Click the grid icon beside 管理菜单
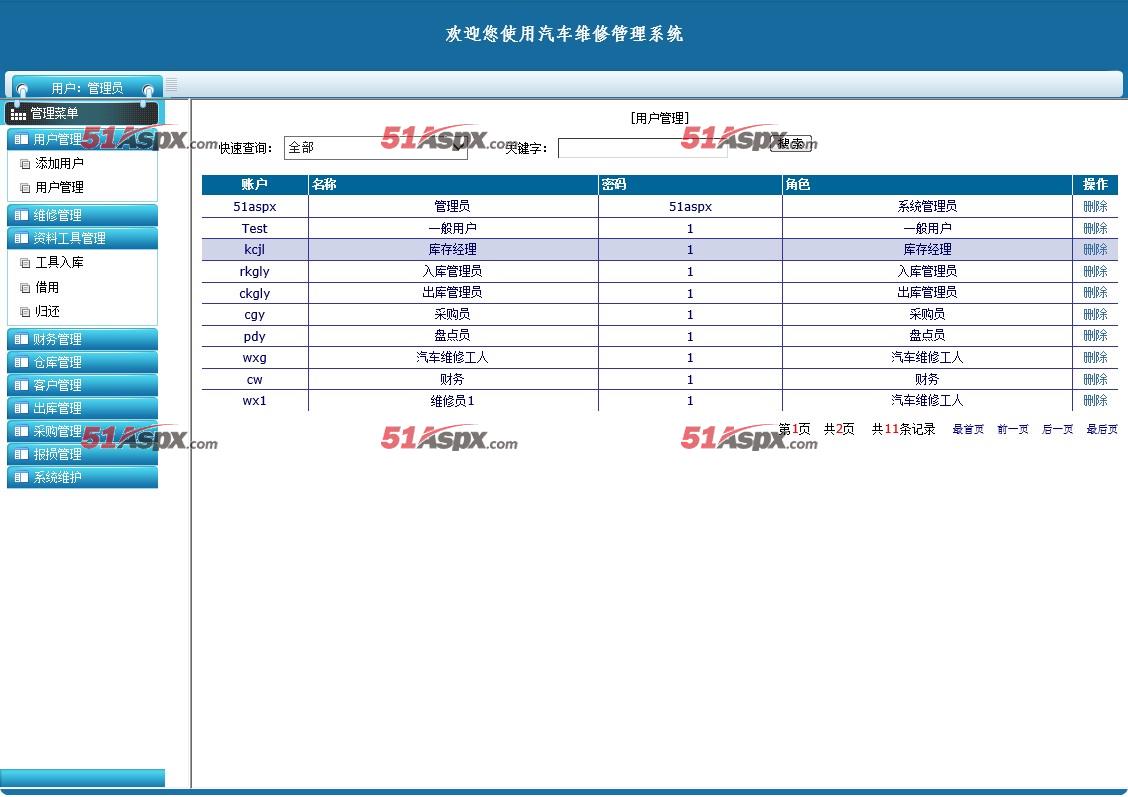The image size is (1128, 797). (x=18, y=114)
